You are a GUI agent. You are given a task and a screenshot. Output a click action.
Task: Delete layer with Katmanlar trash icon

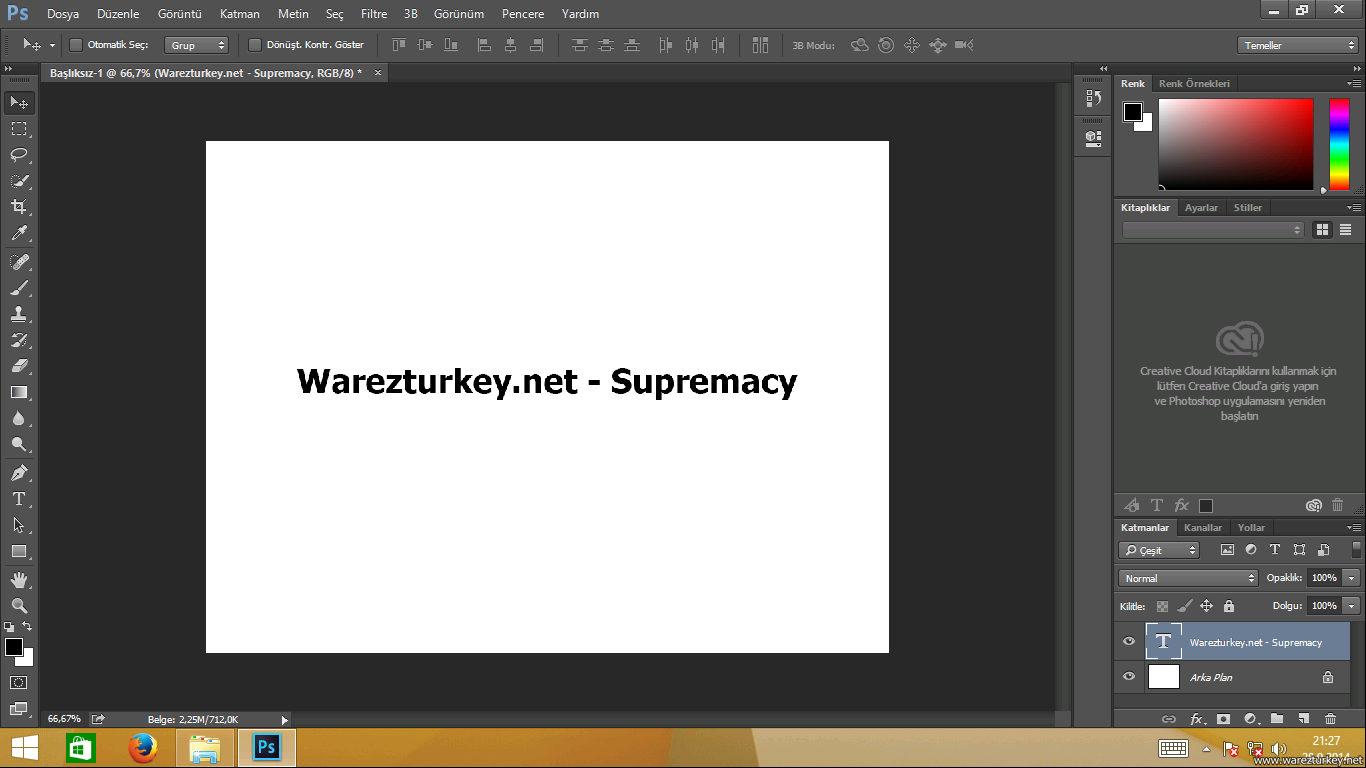pos(1330,719)
